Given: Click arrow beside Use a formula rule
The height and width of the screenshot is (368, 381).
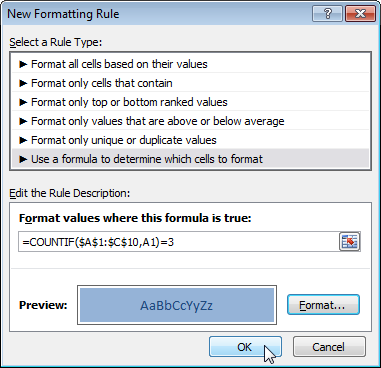Looking at the screenshot, I should [23, 159].
